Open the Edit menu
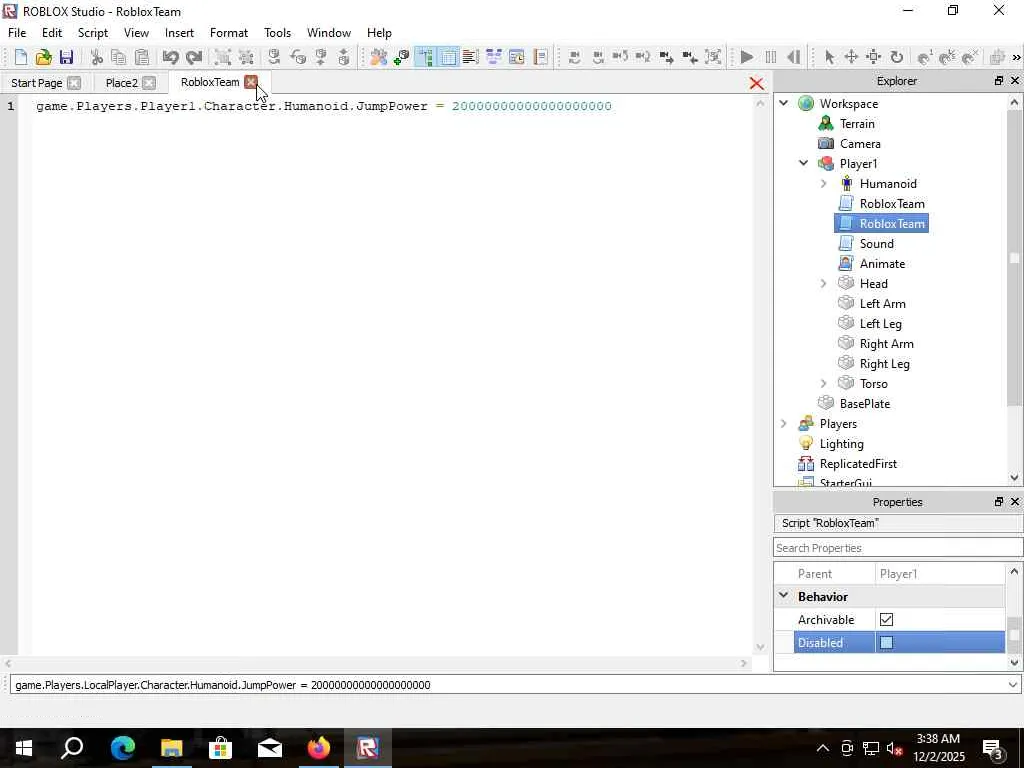 click(x=52, y=33)
